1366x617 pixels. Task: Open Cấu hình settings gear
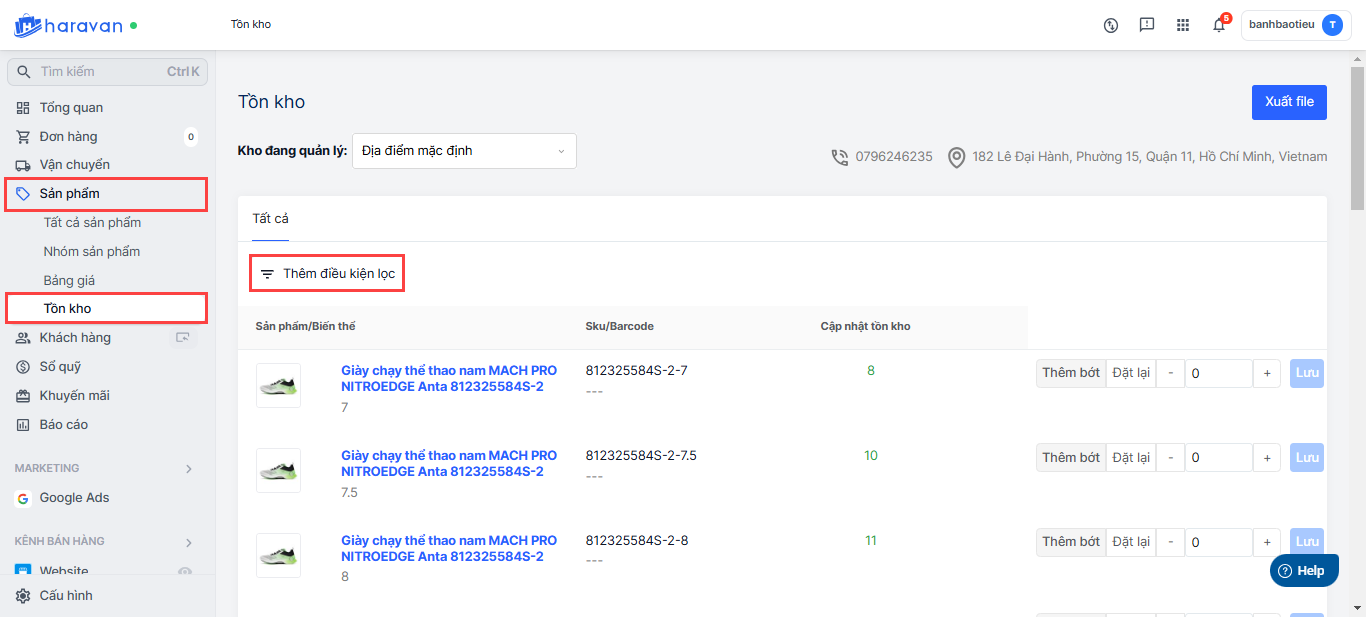(x=23, y=596)
